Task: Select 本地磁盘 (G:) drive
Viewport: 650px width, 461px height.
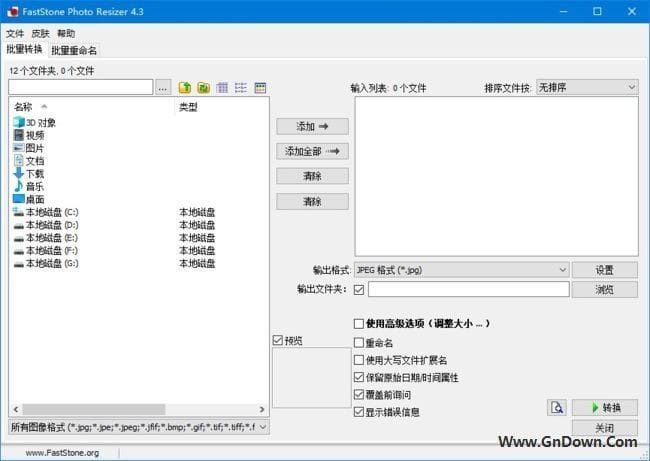Action: pos(46,263)
